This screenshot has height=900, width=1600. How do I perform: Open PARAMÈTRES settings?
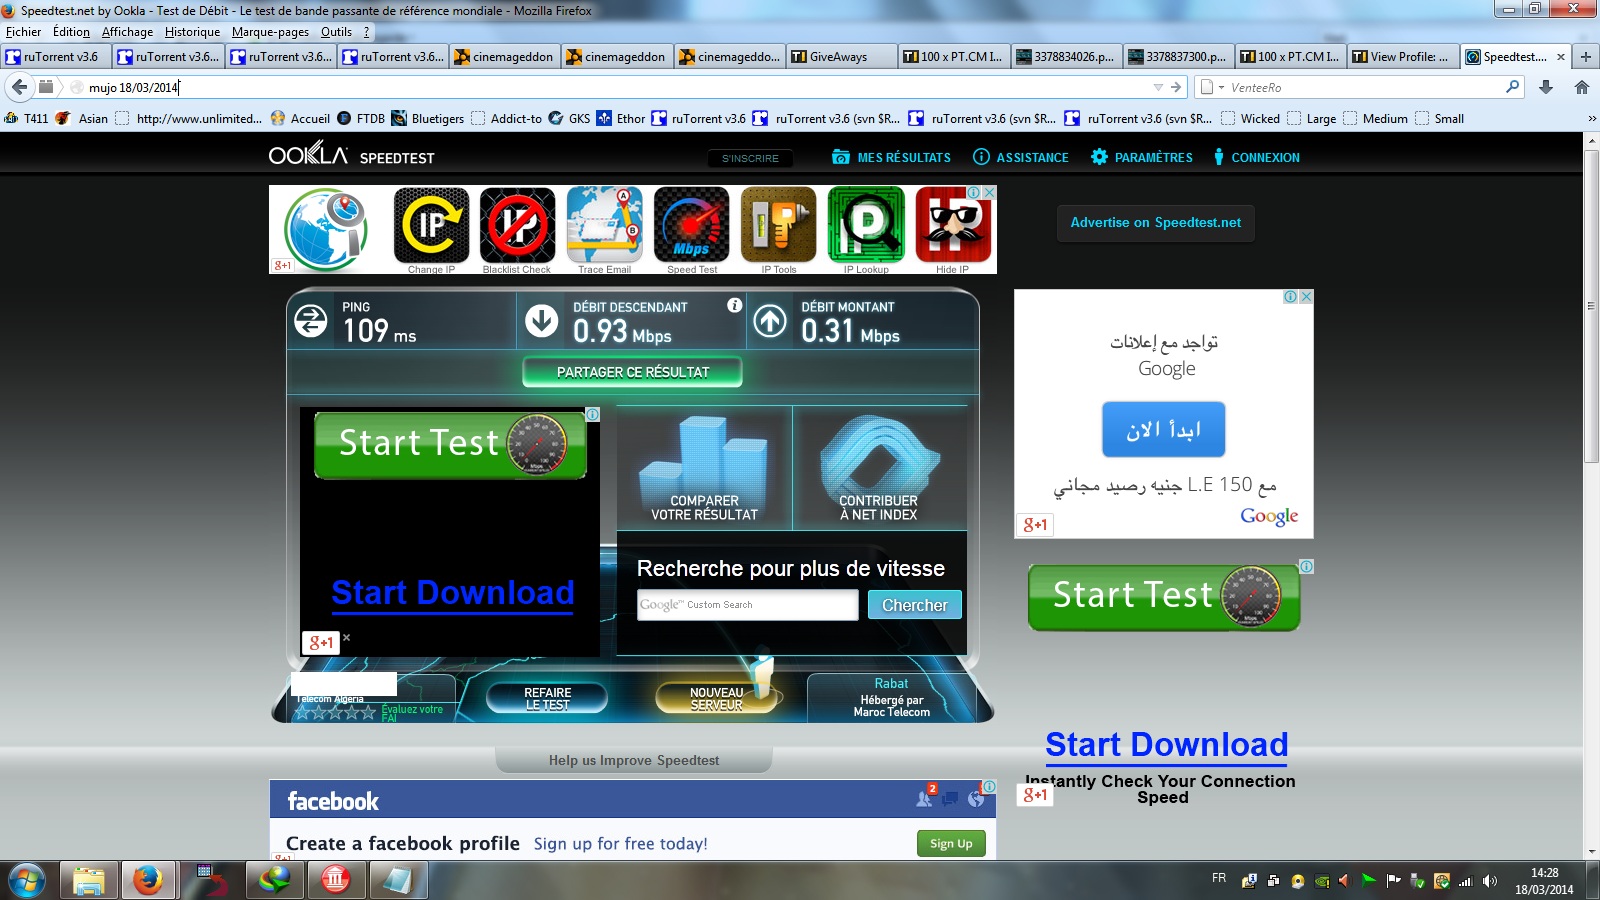point(1142,157)
